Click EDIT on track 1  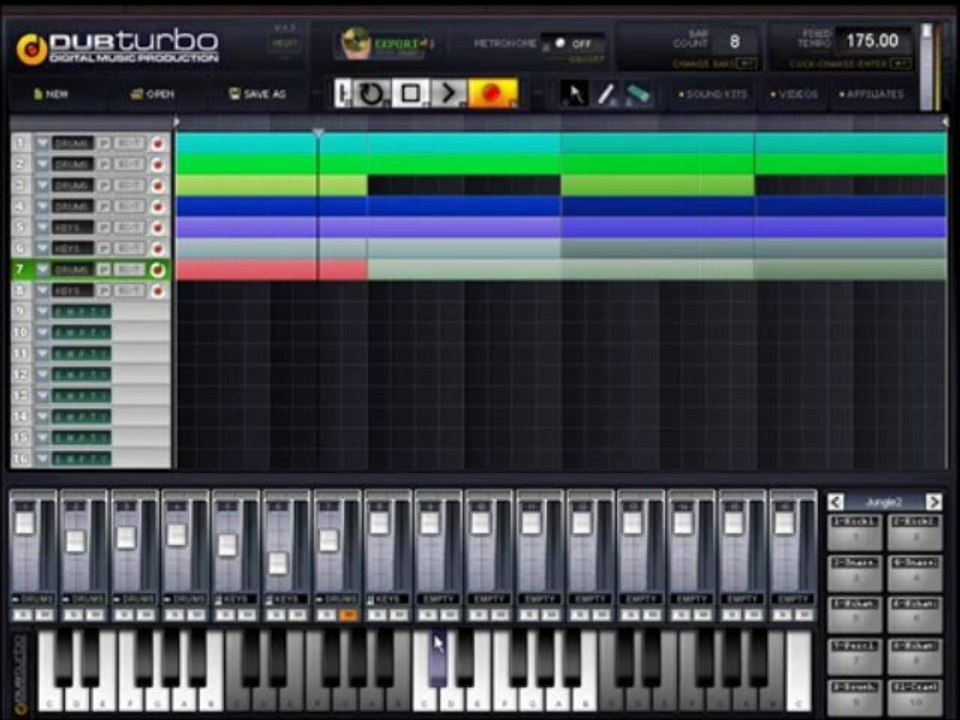click(130, 144)
